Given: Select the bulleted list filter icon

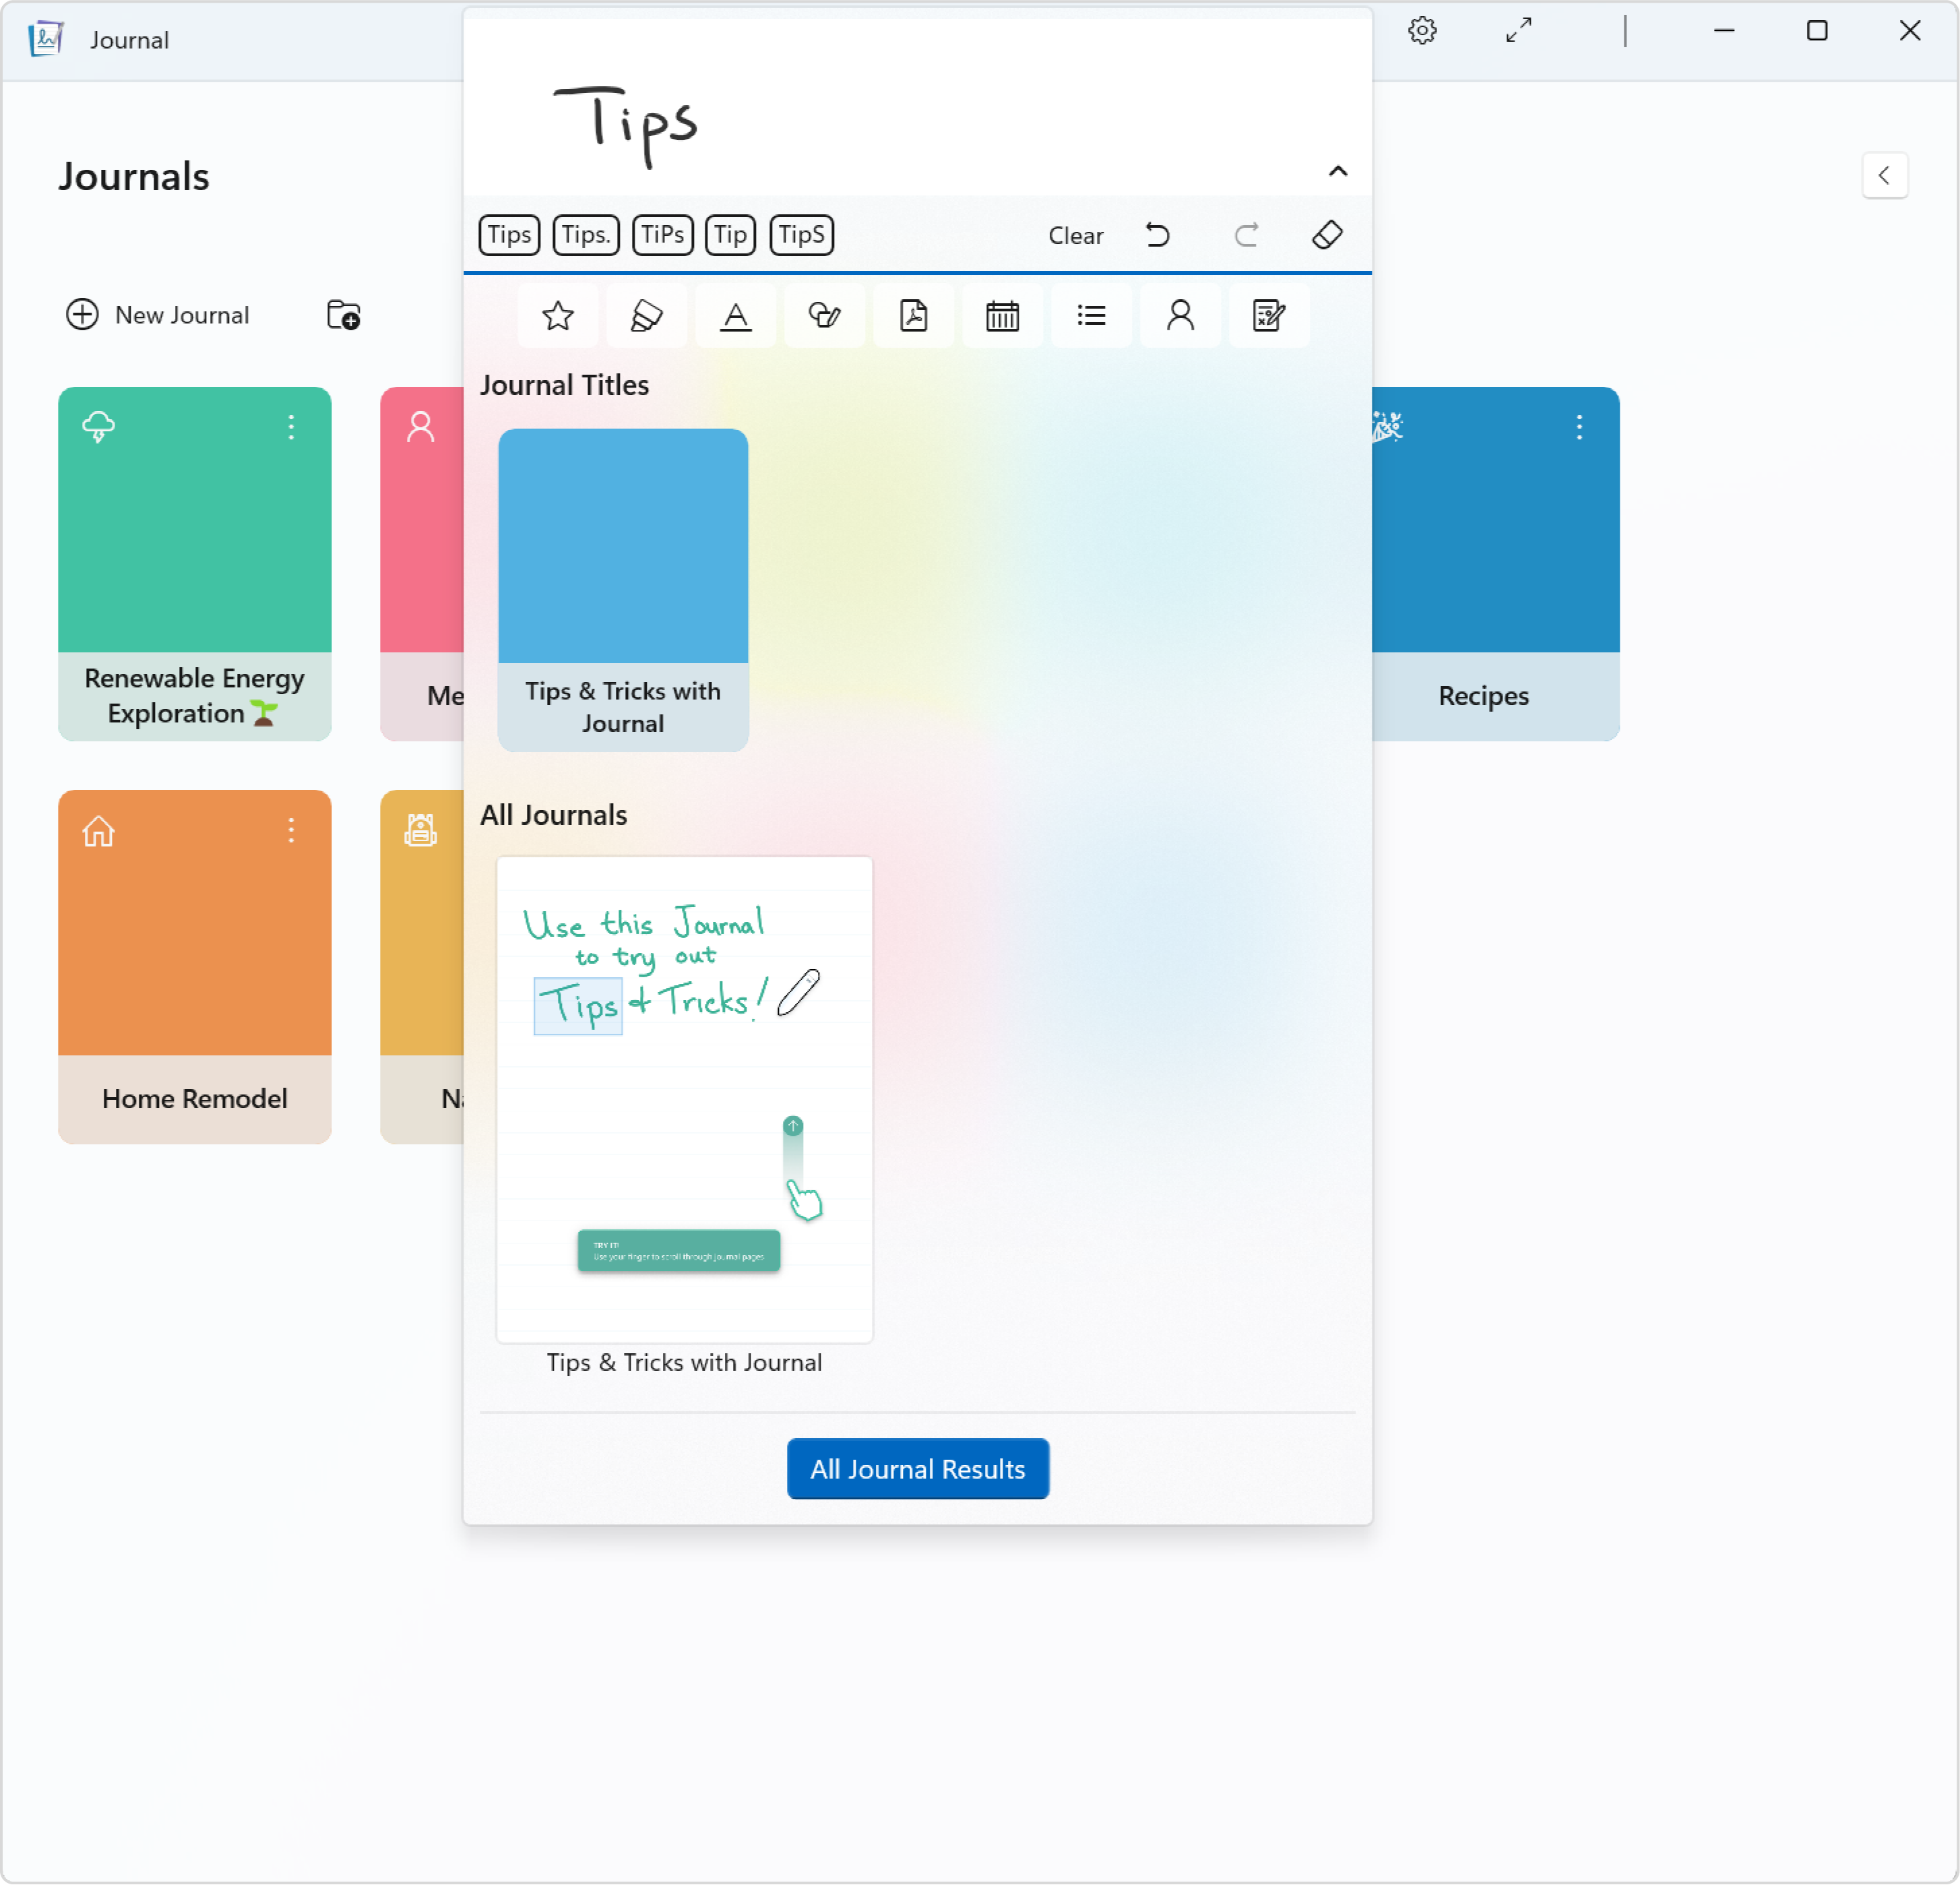Looking at the screenshot, I should coord(1091,316).
